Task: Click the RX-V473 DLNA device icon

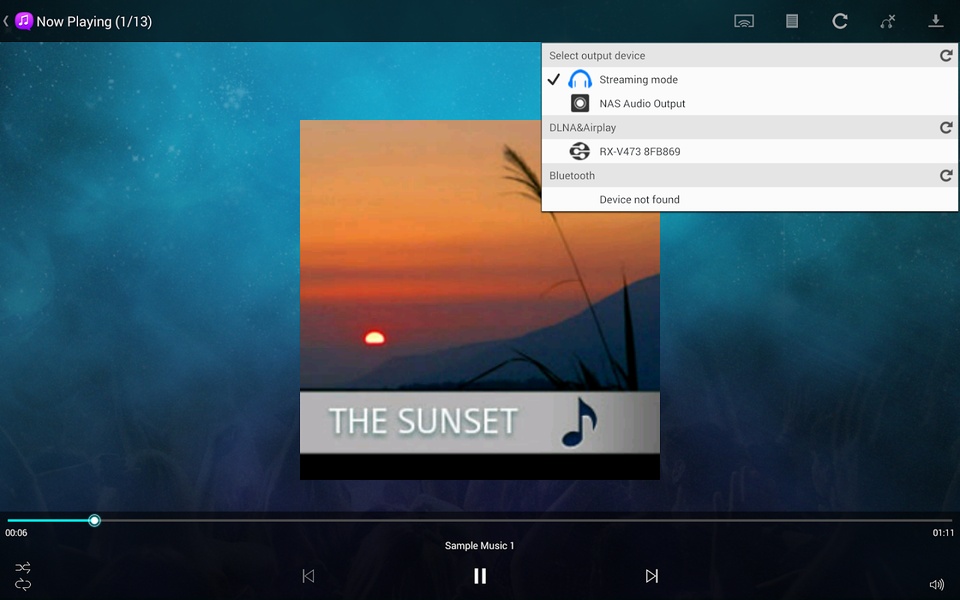Action: tap(580, 151)
